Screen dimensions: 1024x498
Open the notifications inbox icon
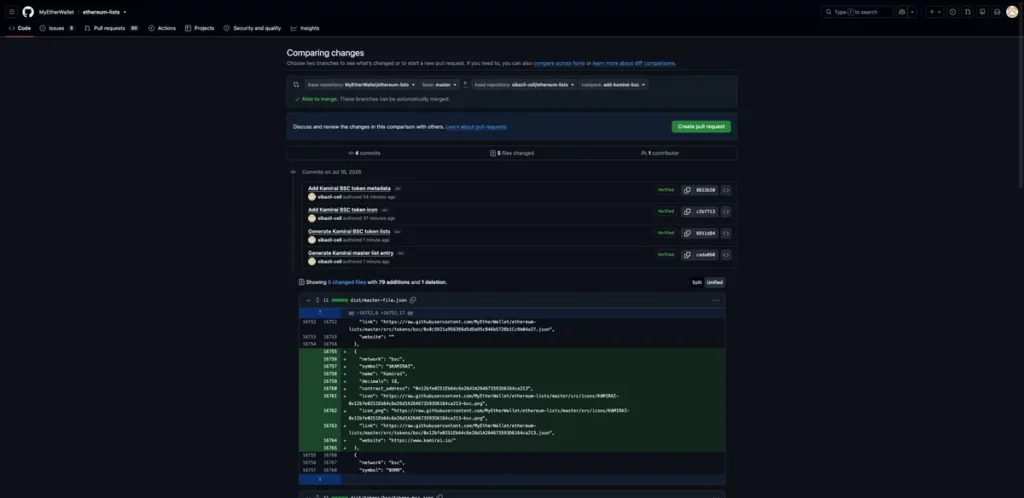click(997, 12)
